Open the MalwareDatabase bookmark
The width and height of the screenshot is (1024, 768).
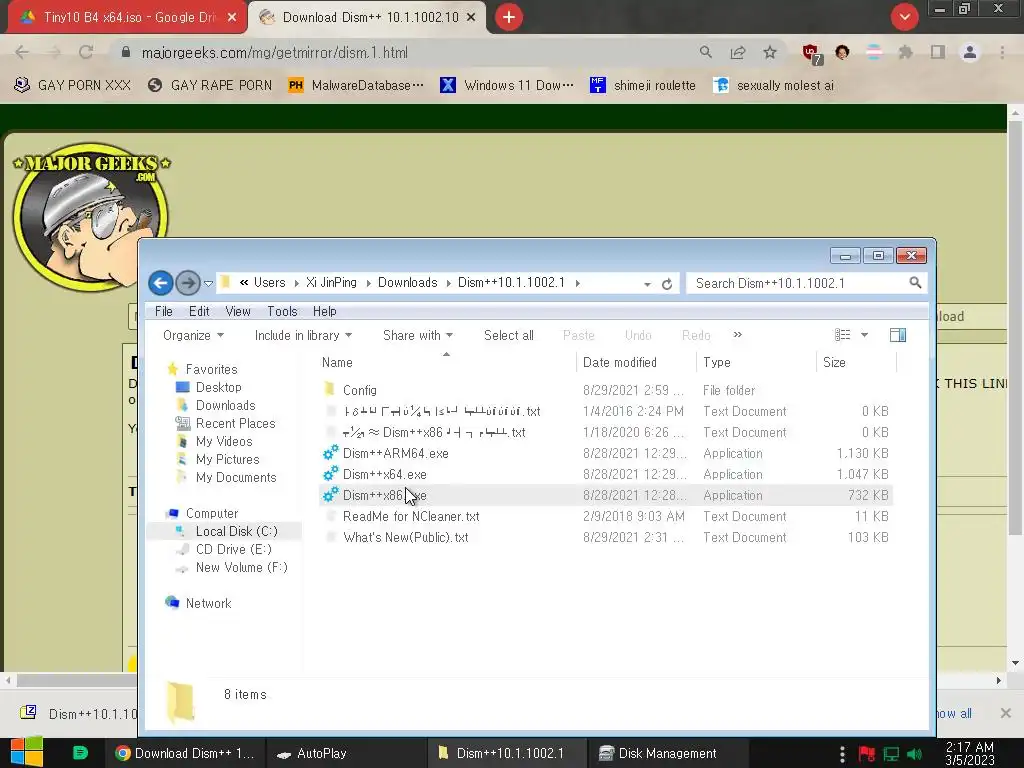[x=357, y=85]
